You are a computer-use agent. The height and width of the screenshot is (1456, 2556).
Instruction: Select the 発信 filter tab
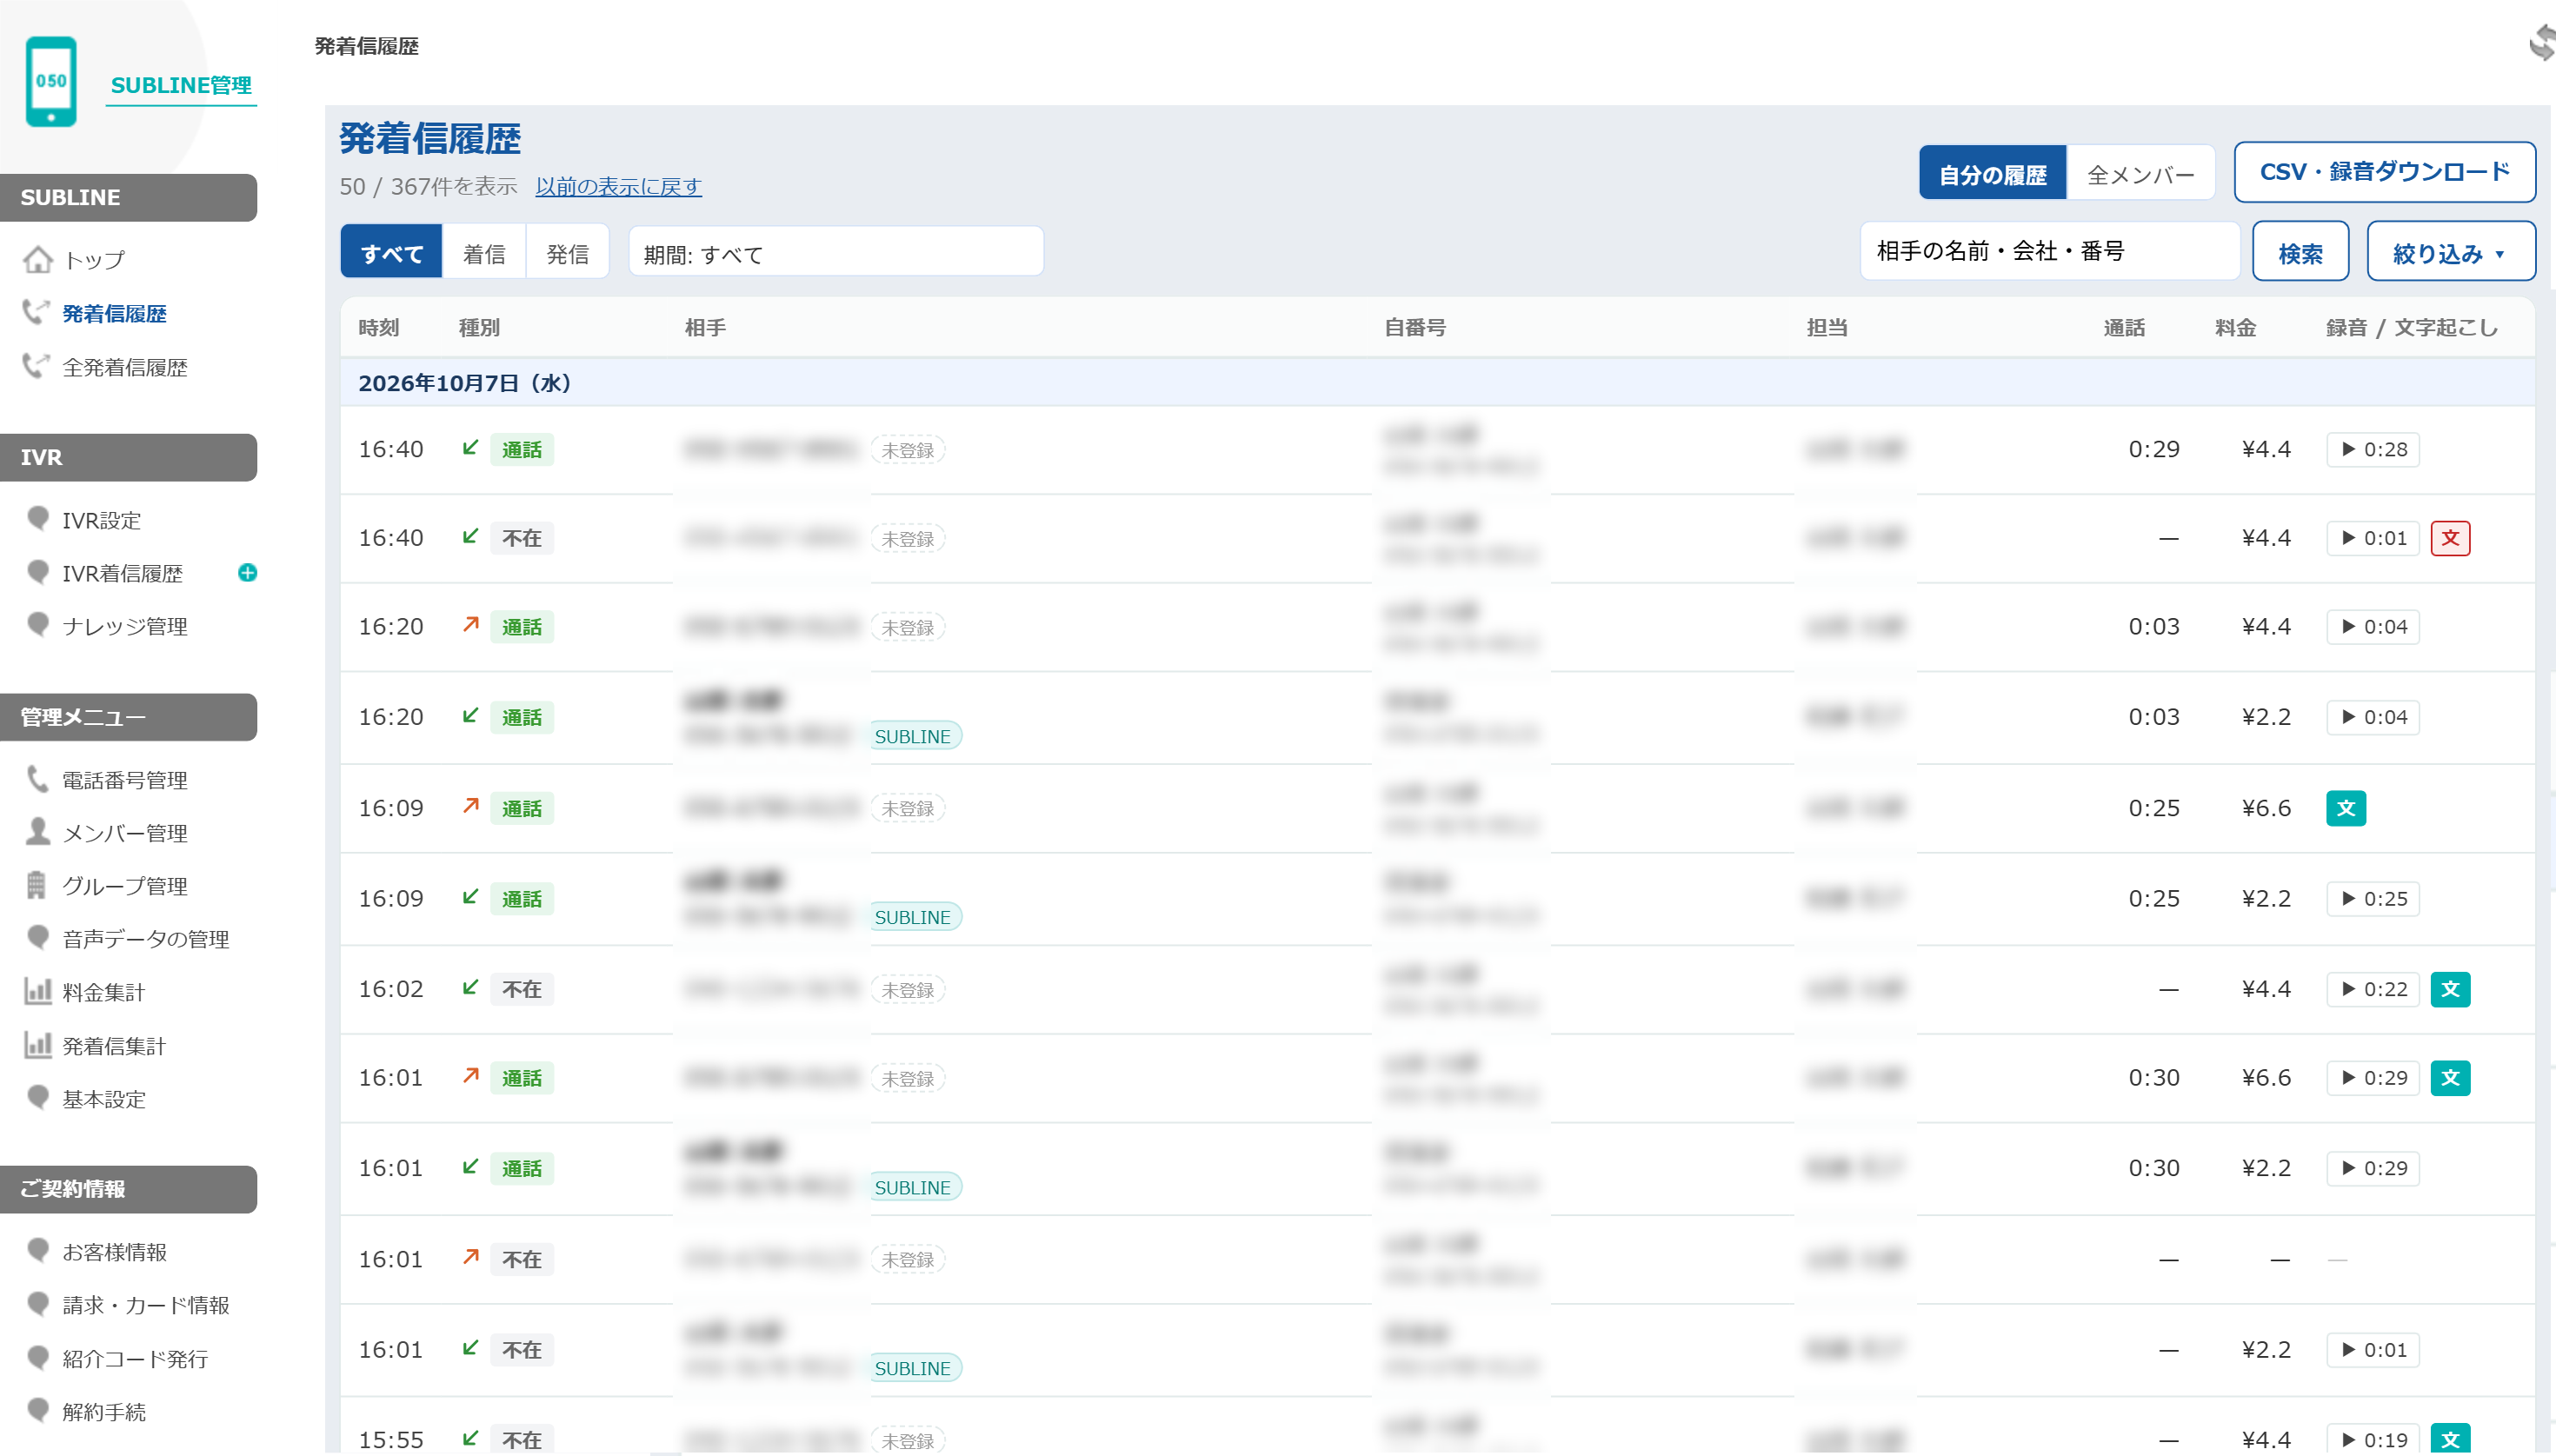[x=567, y=252]
